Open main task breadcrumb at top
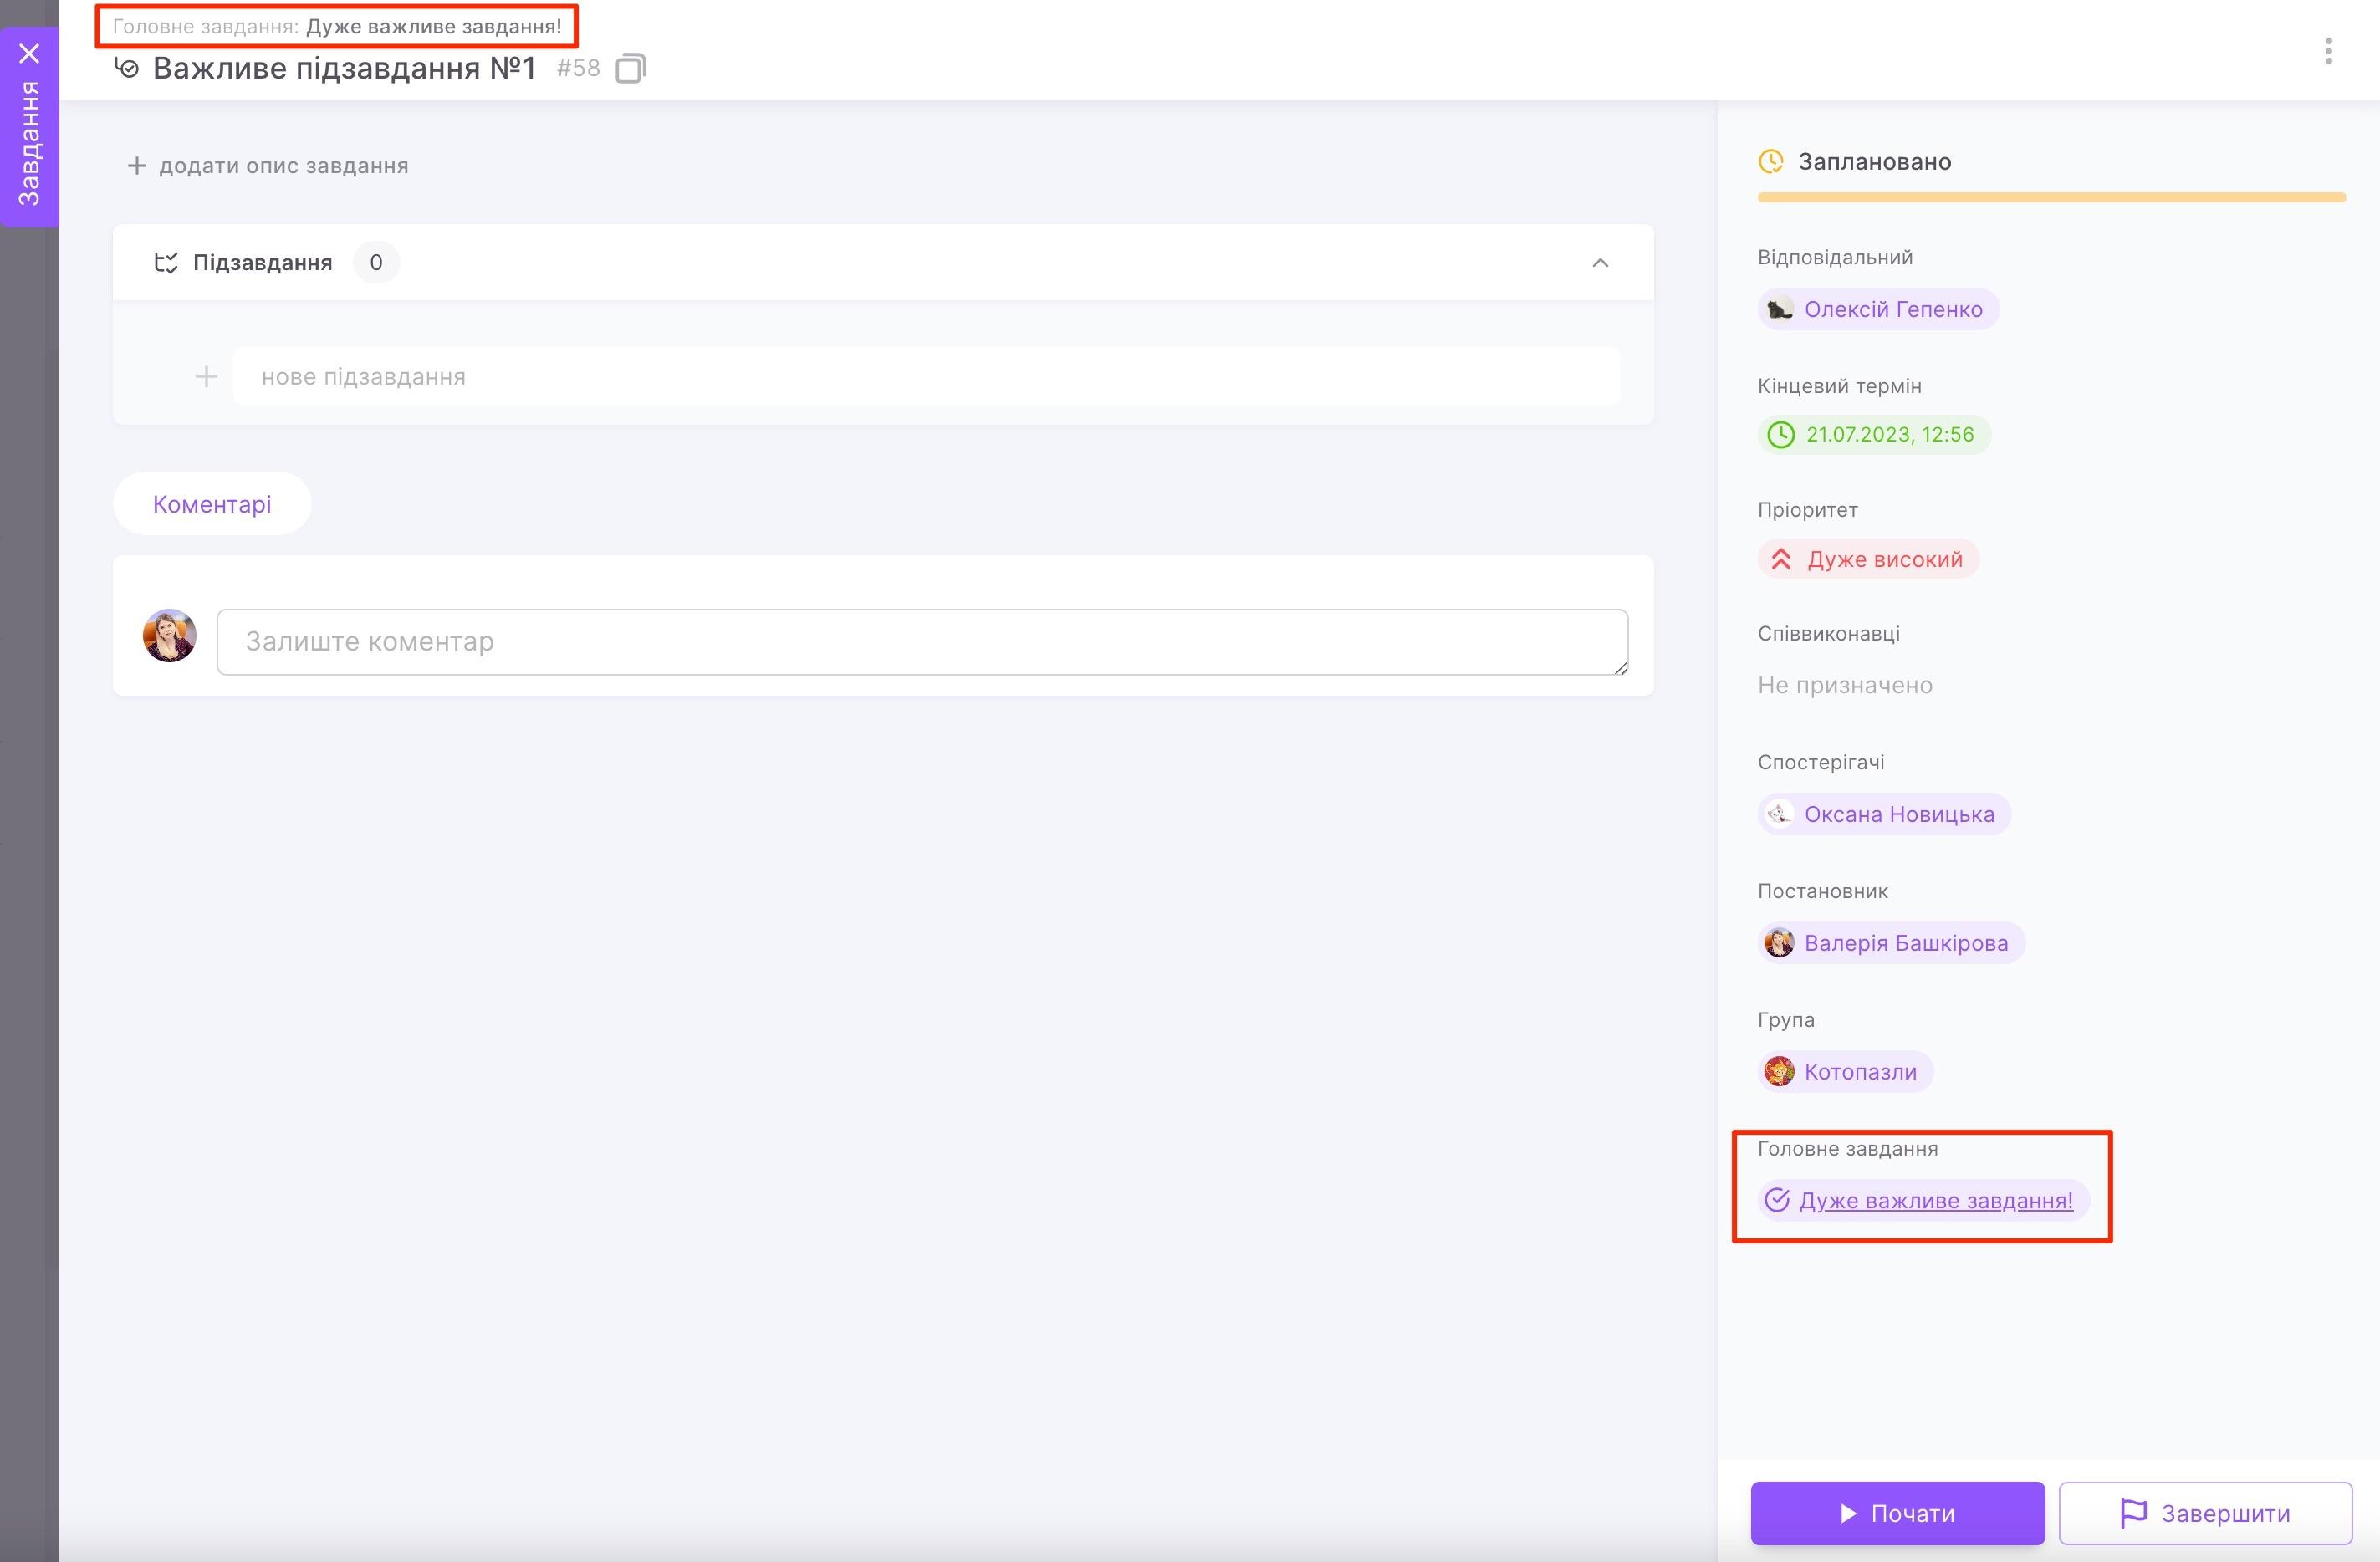The width and height of the screenshot is (2380, 1562). (433, 27)
